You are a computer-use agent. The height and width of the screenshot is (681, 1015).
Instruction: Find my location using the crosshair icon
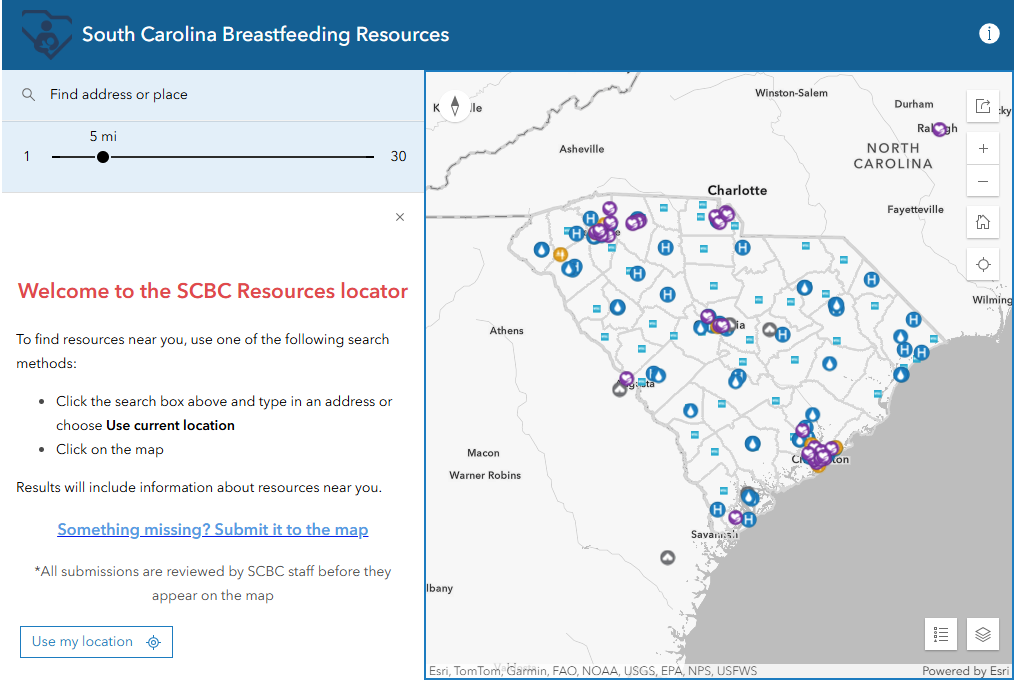click(x=983, y=264)
